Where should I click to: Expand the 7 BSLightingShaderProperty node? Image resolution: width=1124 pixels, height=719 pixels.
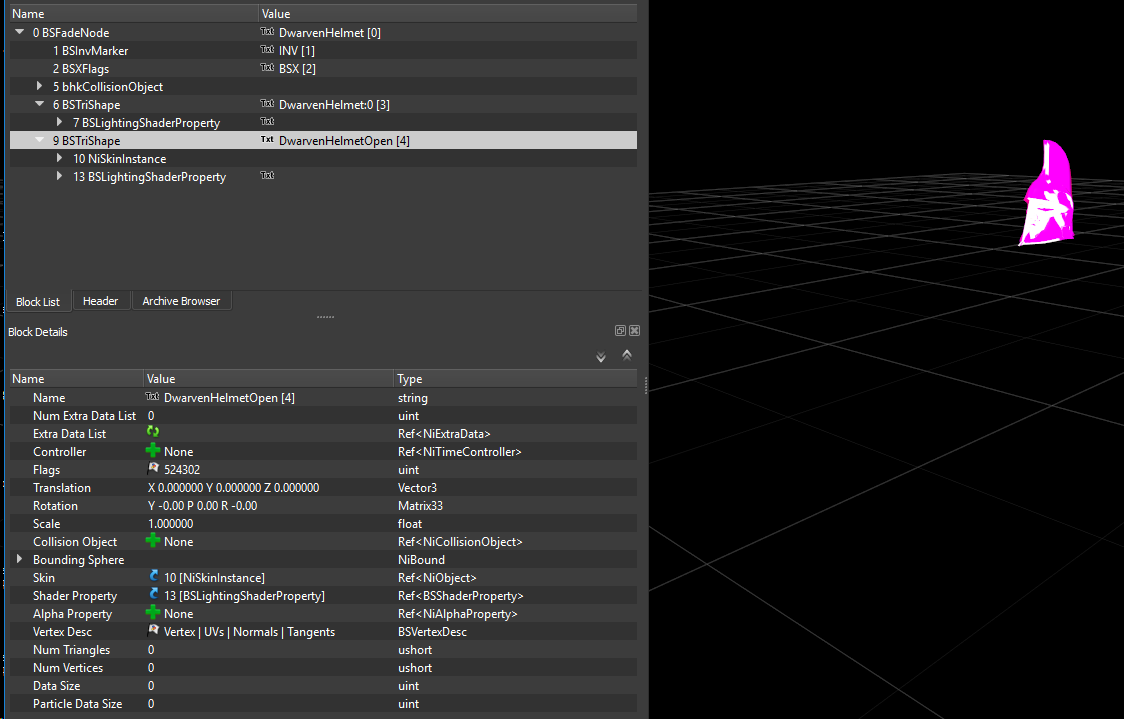point(59,122)
